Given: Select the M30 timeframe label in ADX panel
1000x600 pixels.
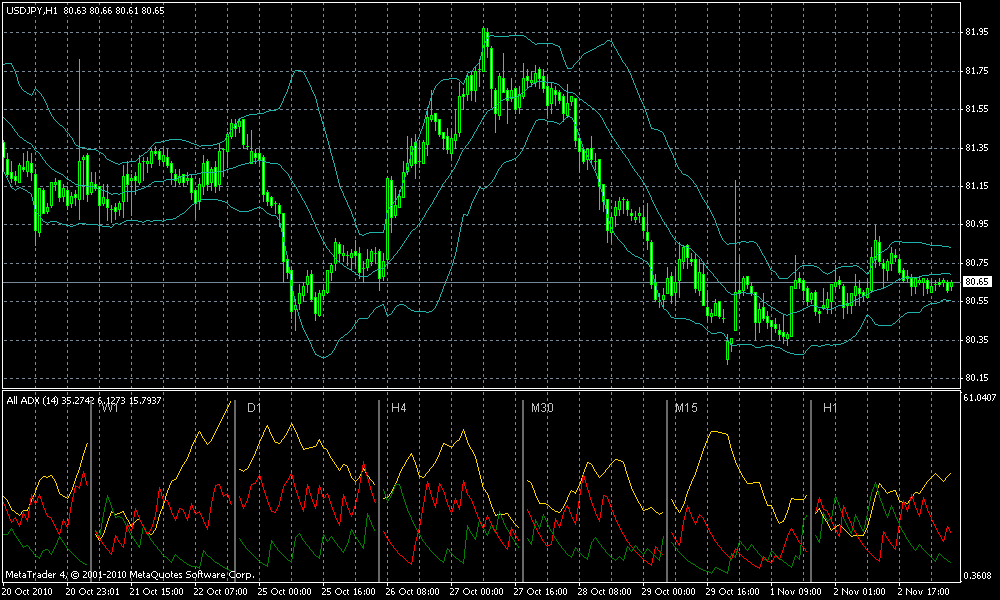Looking at the screenshot, I should [542, 408].
